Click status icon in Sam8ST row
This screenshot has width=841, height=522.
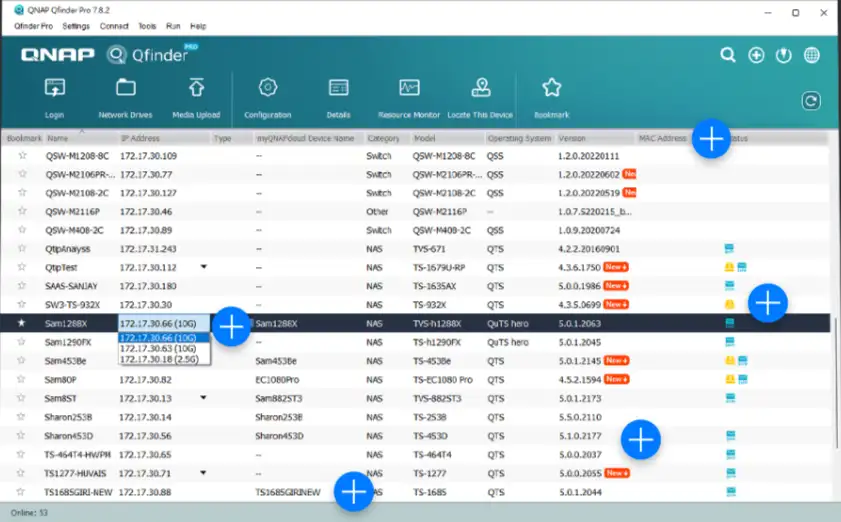point(730,398)
